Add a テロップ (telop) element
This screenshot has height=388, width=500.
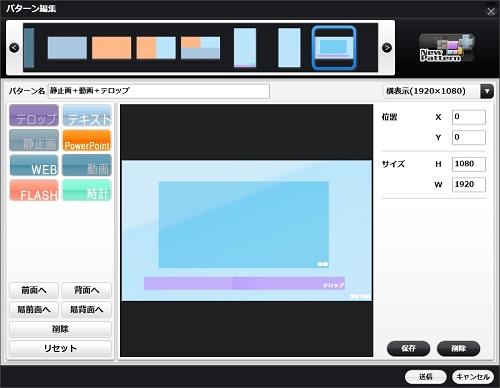[x=34, y=115]
